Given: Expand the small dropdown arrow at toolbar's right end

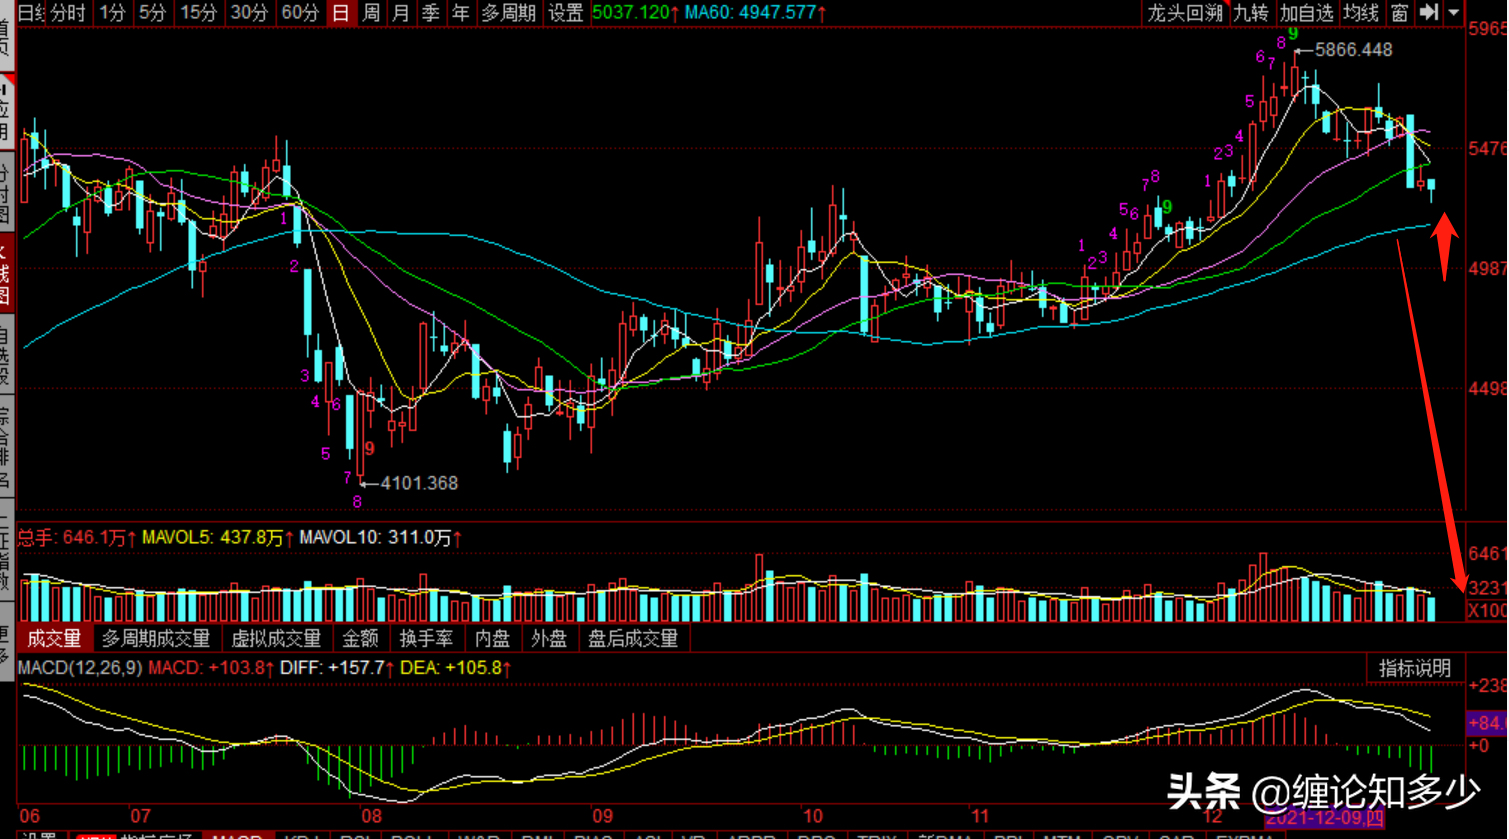Looking at the screenshot, I should [x=1454, y=13].
